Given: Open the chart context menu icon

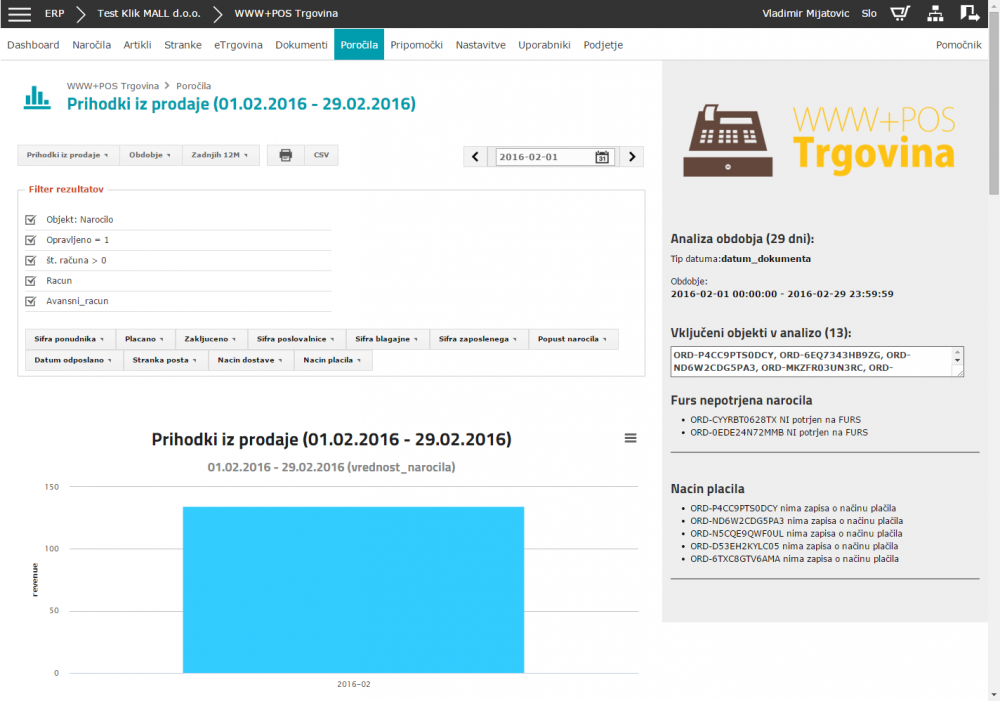Looking at the screenshot, I should point(630,438).
